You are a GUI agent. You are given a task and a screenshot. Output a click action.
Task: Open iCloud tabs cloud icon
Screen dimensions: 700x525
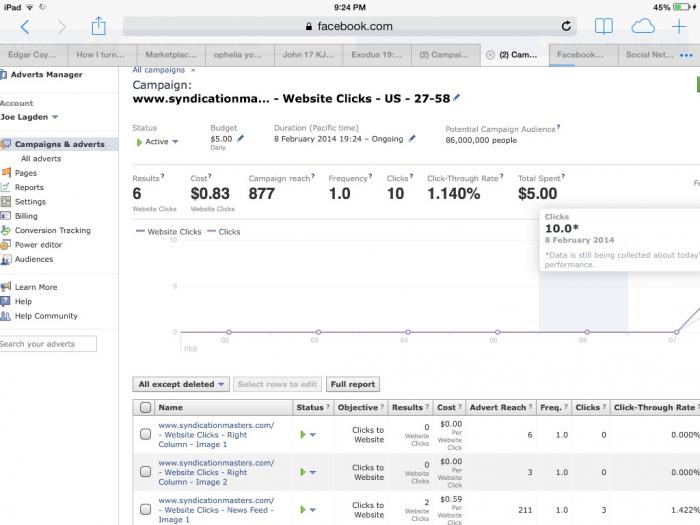tap(643, 26)
